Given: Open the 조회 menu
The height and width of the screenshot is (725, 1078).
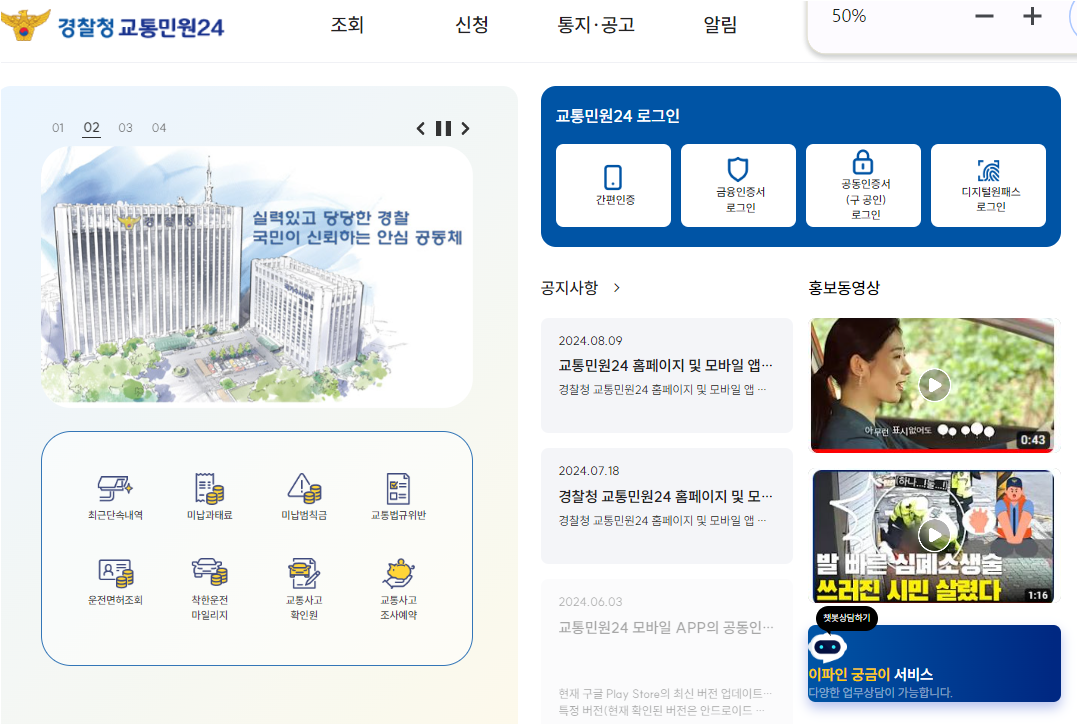Looking at the screenshot, I should 347,27.
